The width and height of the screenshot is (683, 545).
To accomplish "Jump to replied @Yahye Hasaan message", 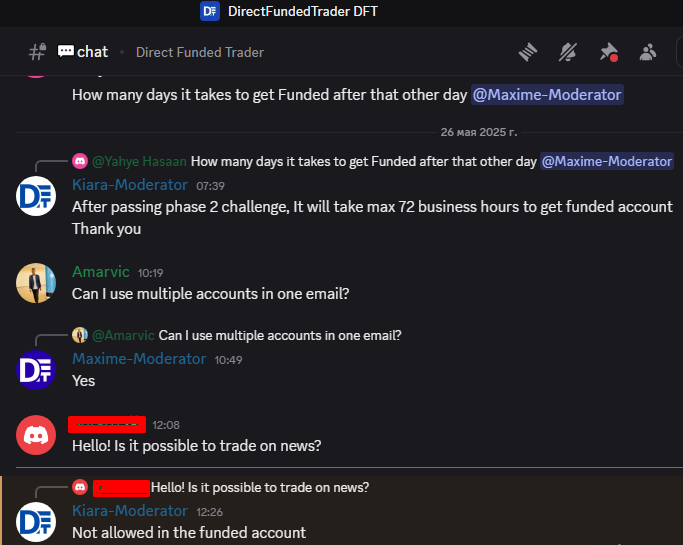I will point(372,162).
